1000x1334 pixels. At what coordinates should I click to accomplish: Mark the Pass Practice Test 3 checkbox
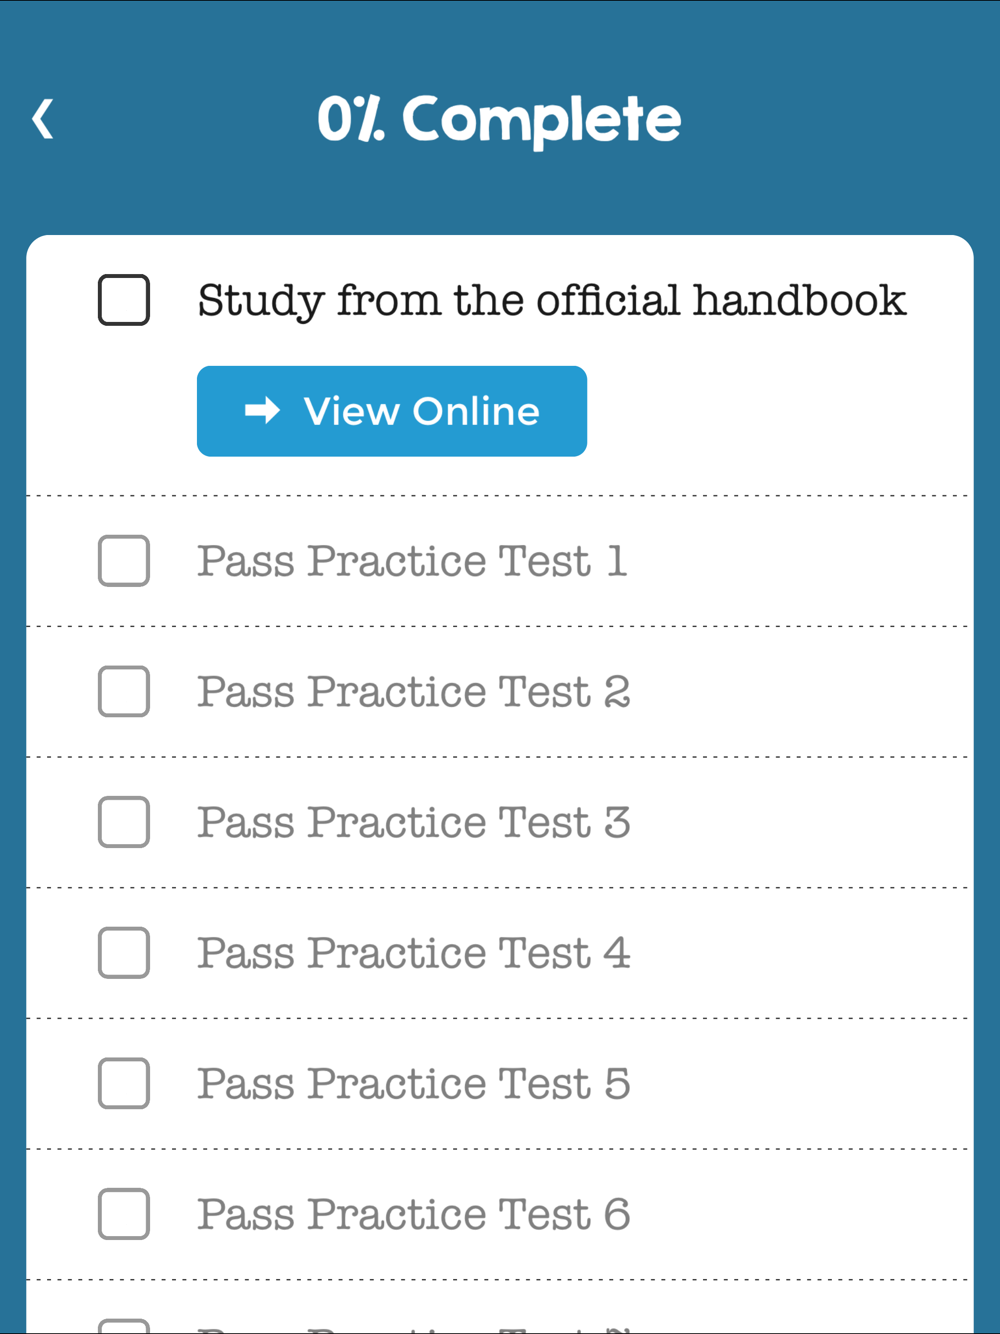(124, 822)
